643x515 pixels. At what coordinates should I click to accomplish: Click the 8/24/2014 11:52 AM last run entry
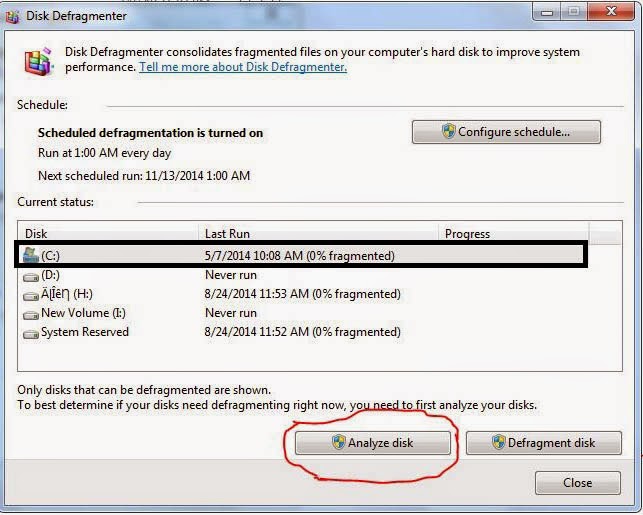tap(303, 332)
